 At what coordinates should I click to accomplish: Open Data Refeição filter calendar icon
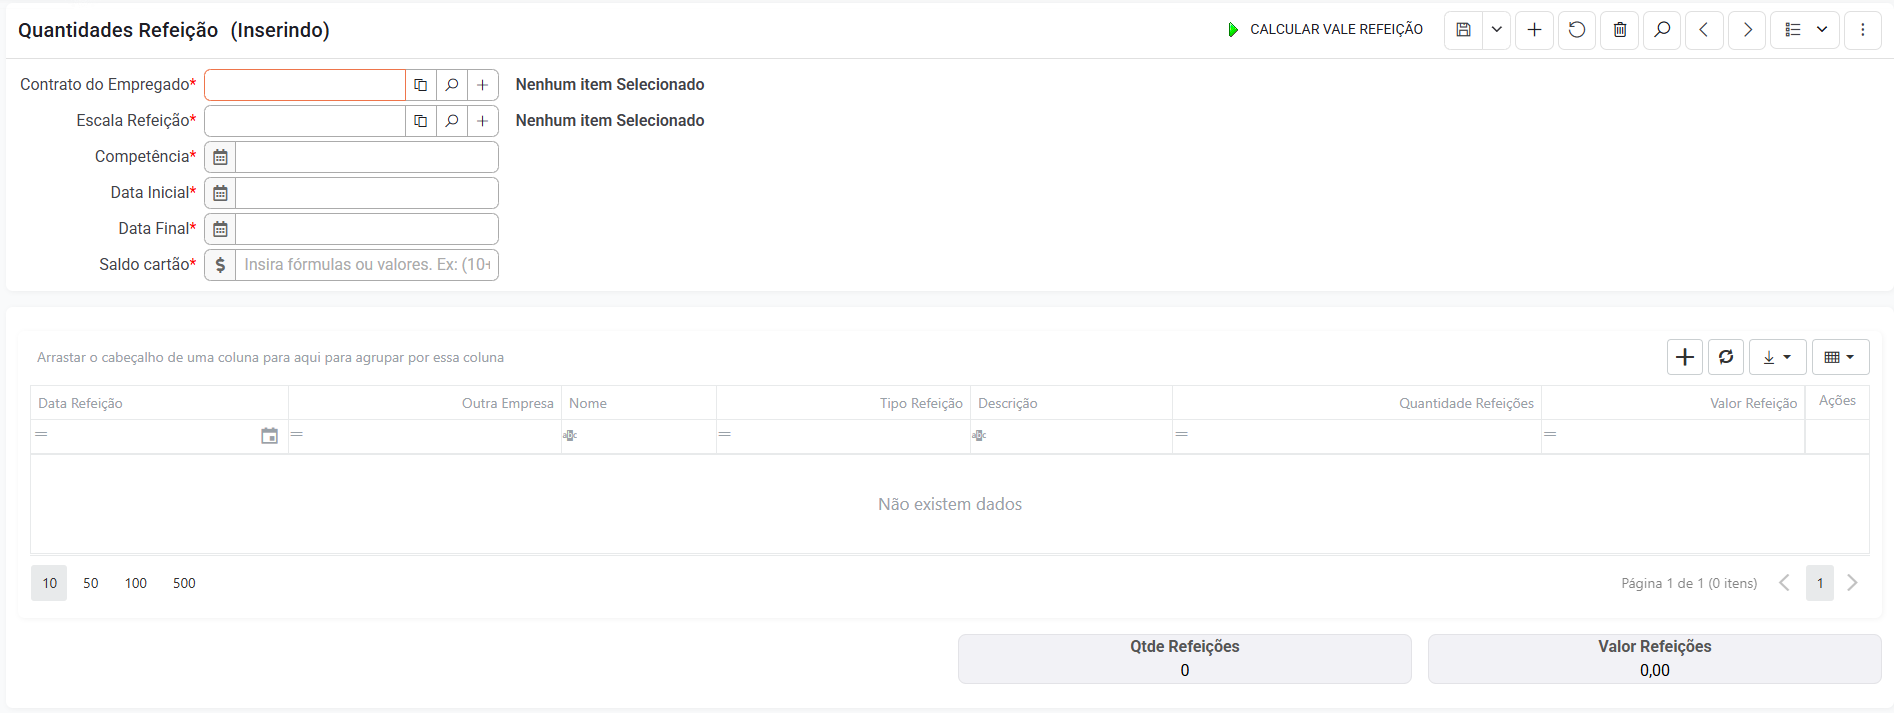(x=269, y=436)
